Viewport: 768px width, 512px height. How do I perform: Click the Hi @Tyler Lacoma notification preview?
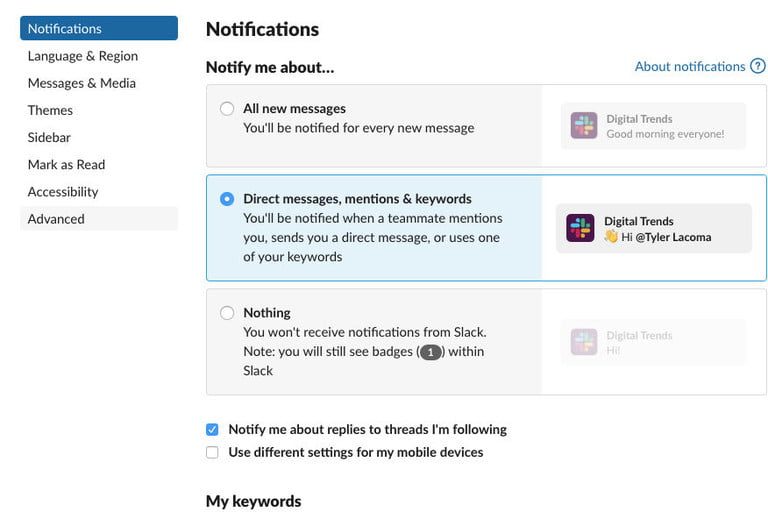[654, 229]
